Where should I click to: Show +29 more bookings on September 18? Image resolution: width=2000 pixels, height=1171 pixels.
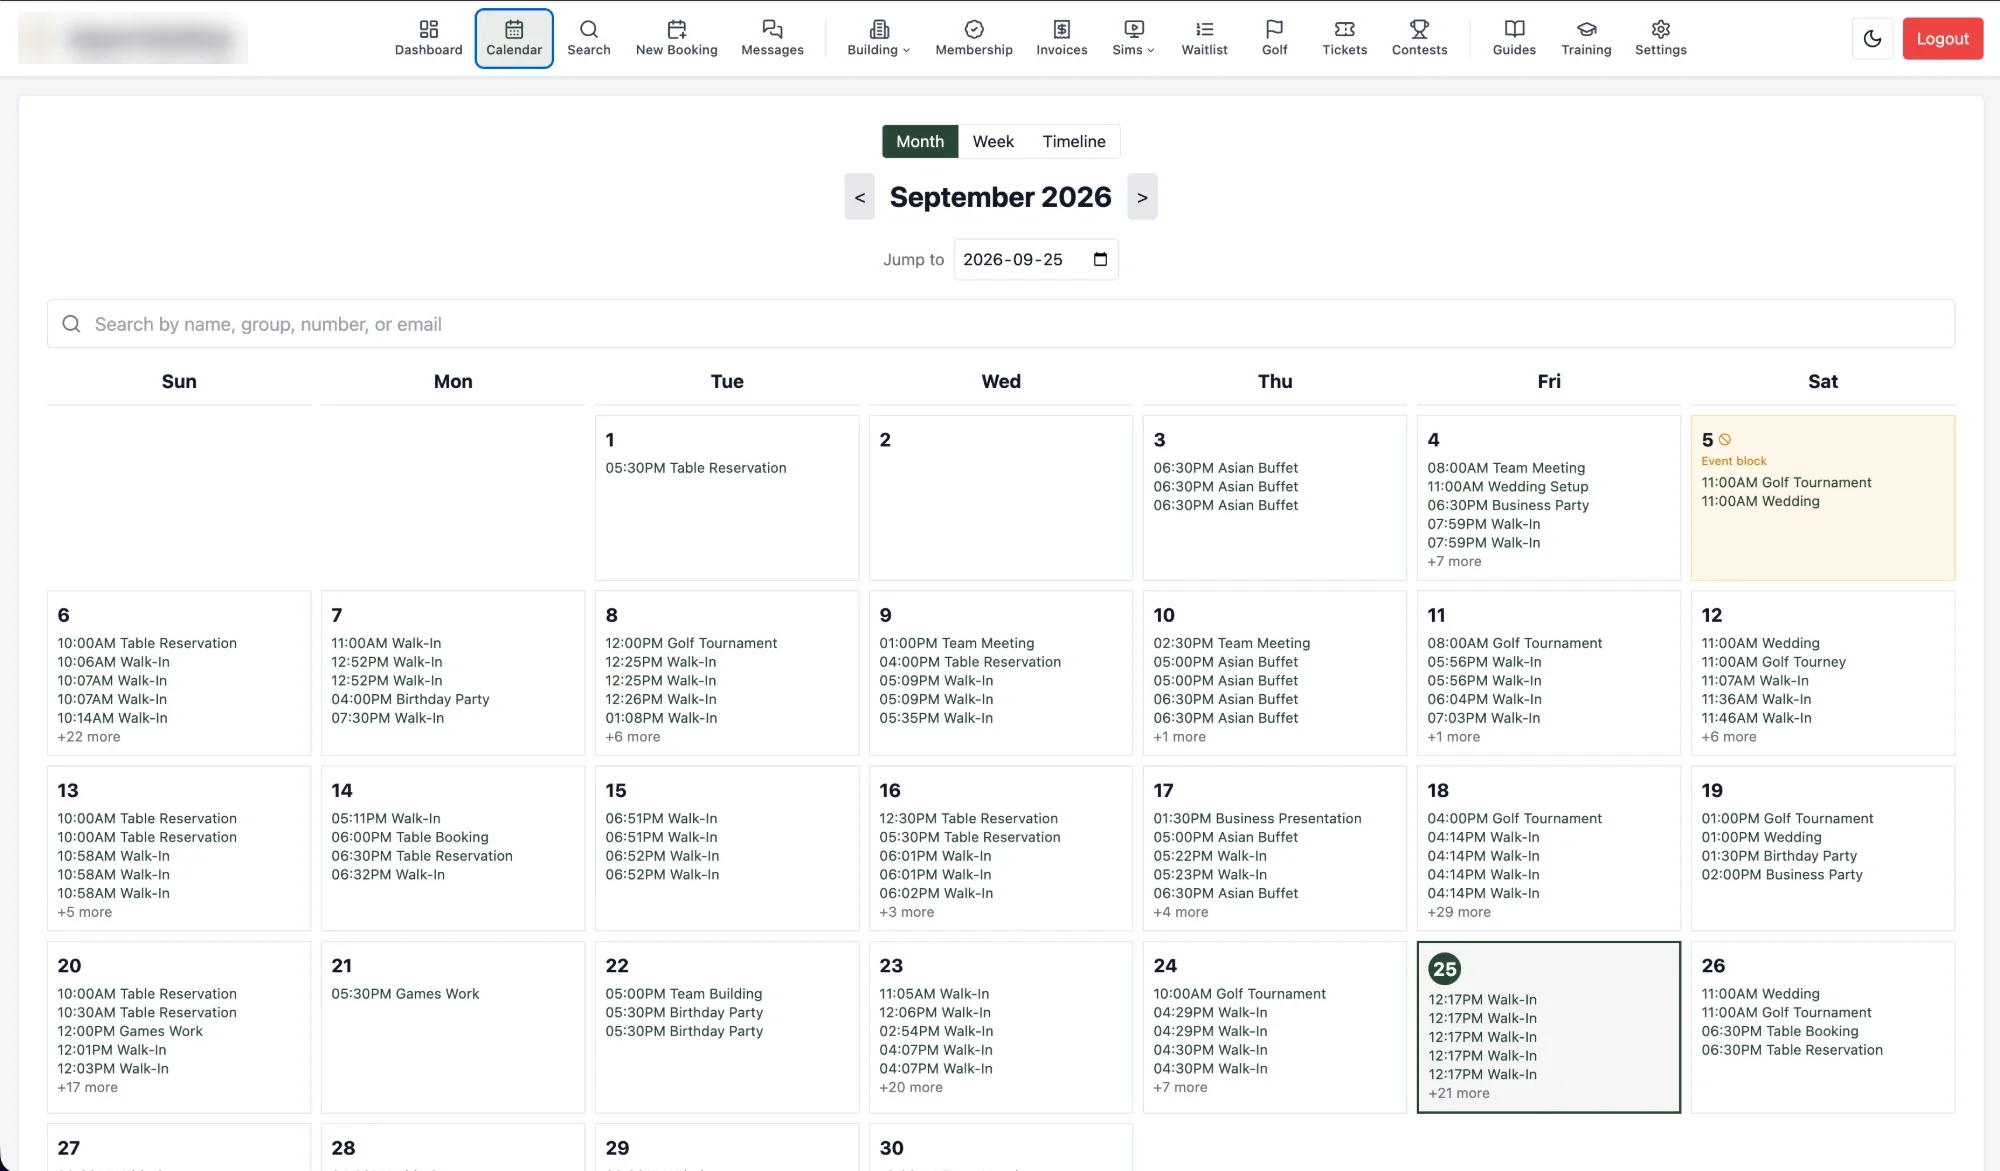click(x=1458, y=912)
